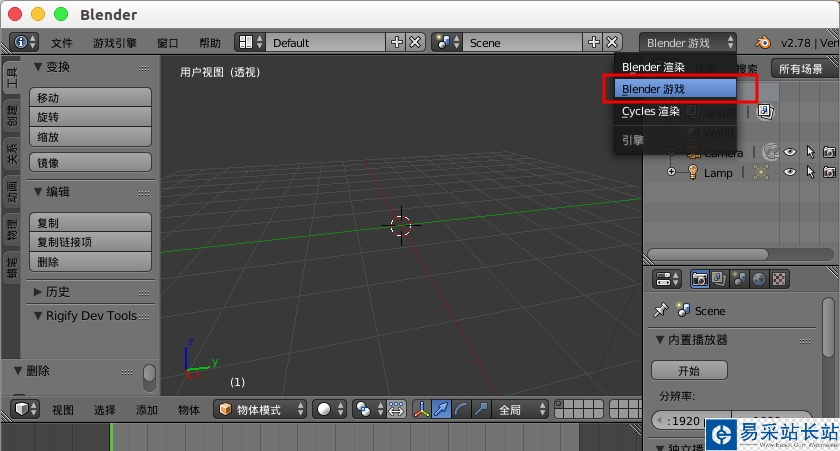The height and width of the screenshot is (451, 840).
Task: Collapse the 内置播放器 panel
Action: 660,340
